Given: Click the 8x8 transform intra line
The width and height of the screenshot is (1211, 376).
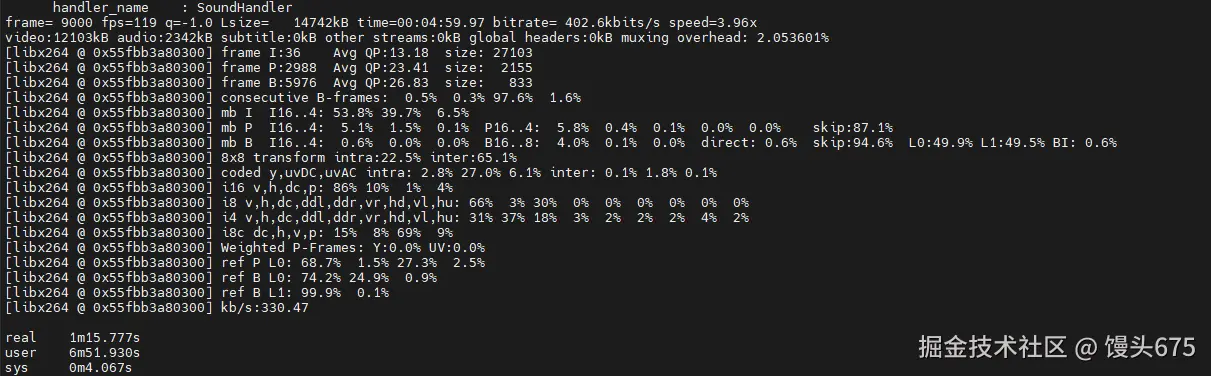Looking at the screenshot, I should pyautogui.click(x=261, y=158).
